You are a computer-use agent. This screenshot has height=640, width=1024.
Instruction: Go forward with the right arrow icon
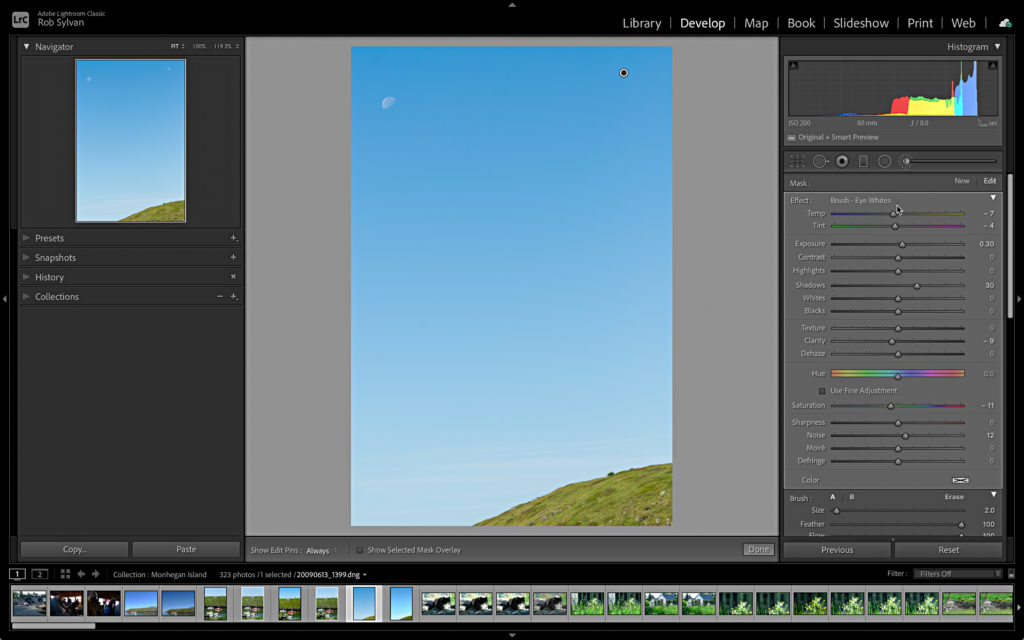tap(96, 574)
